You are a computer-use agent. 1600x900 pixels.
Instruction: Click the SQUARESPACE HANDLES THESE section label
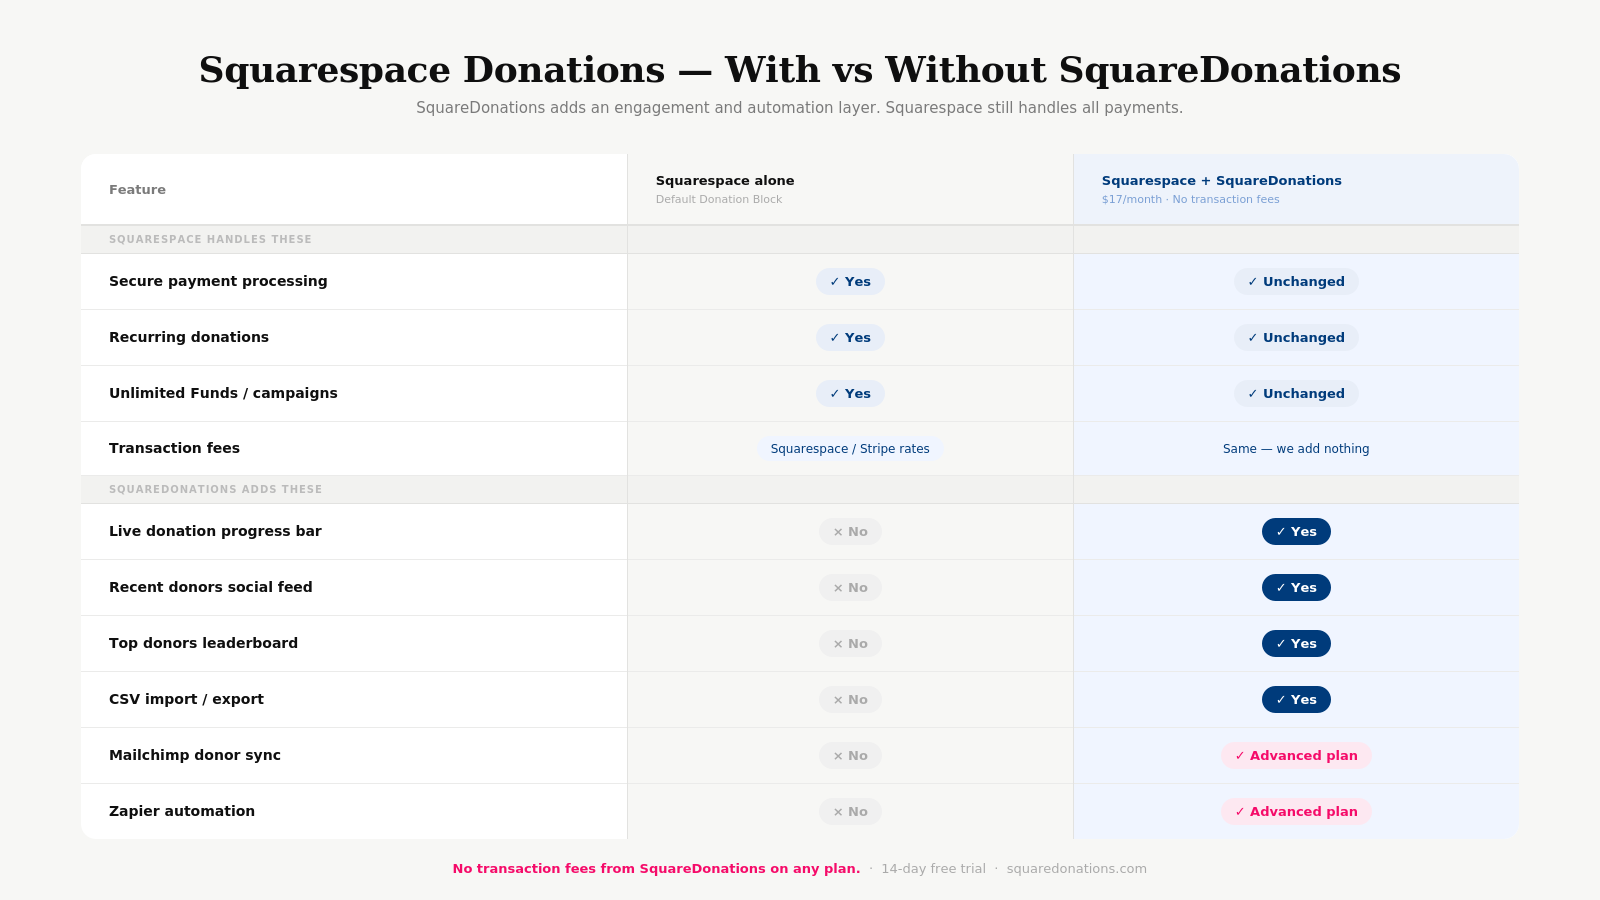click(211, 240)
